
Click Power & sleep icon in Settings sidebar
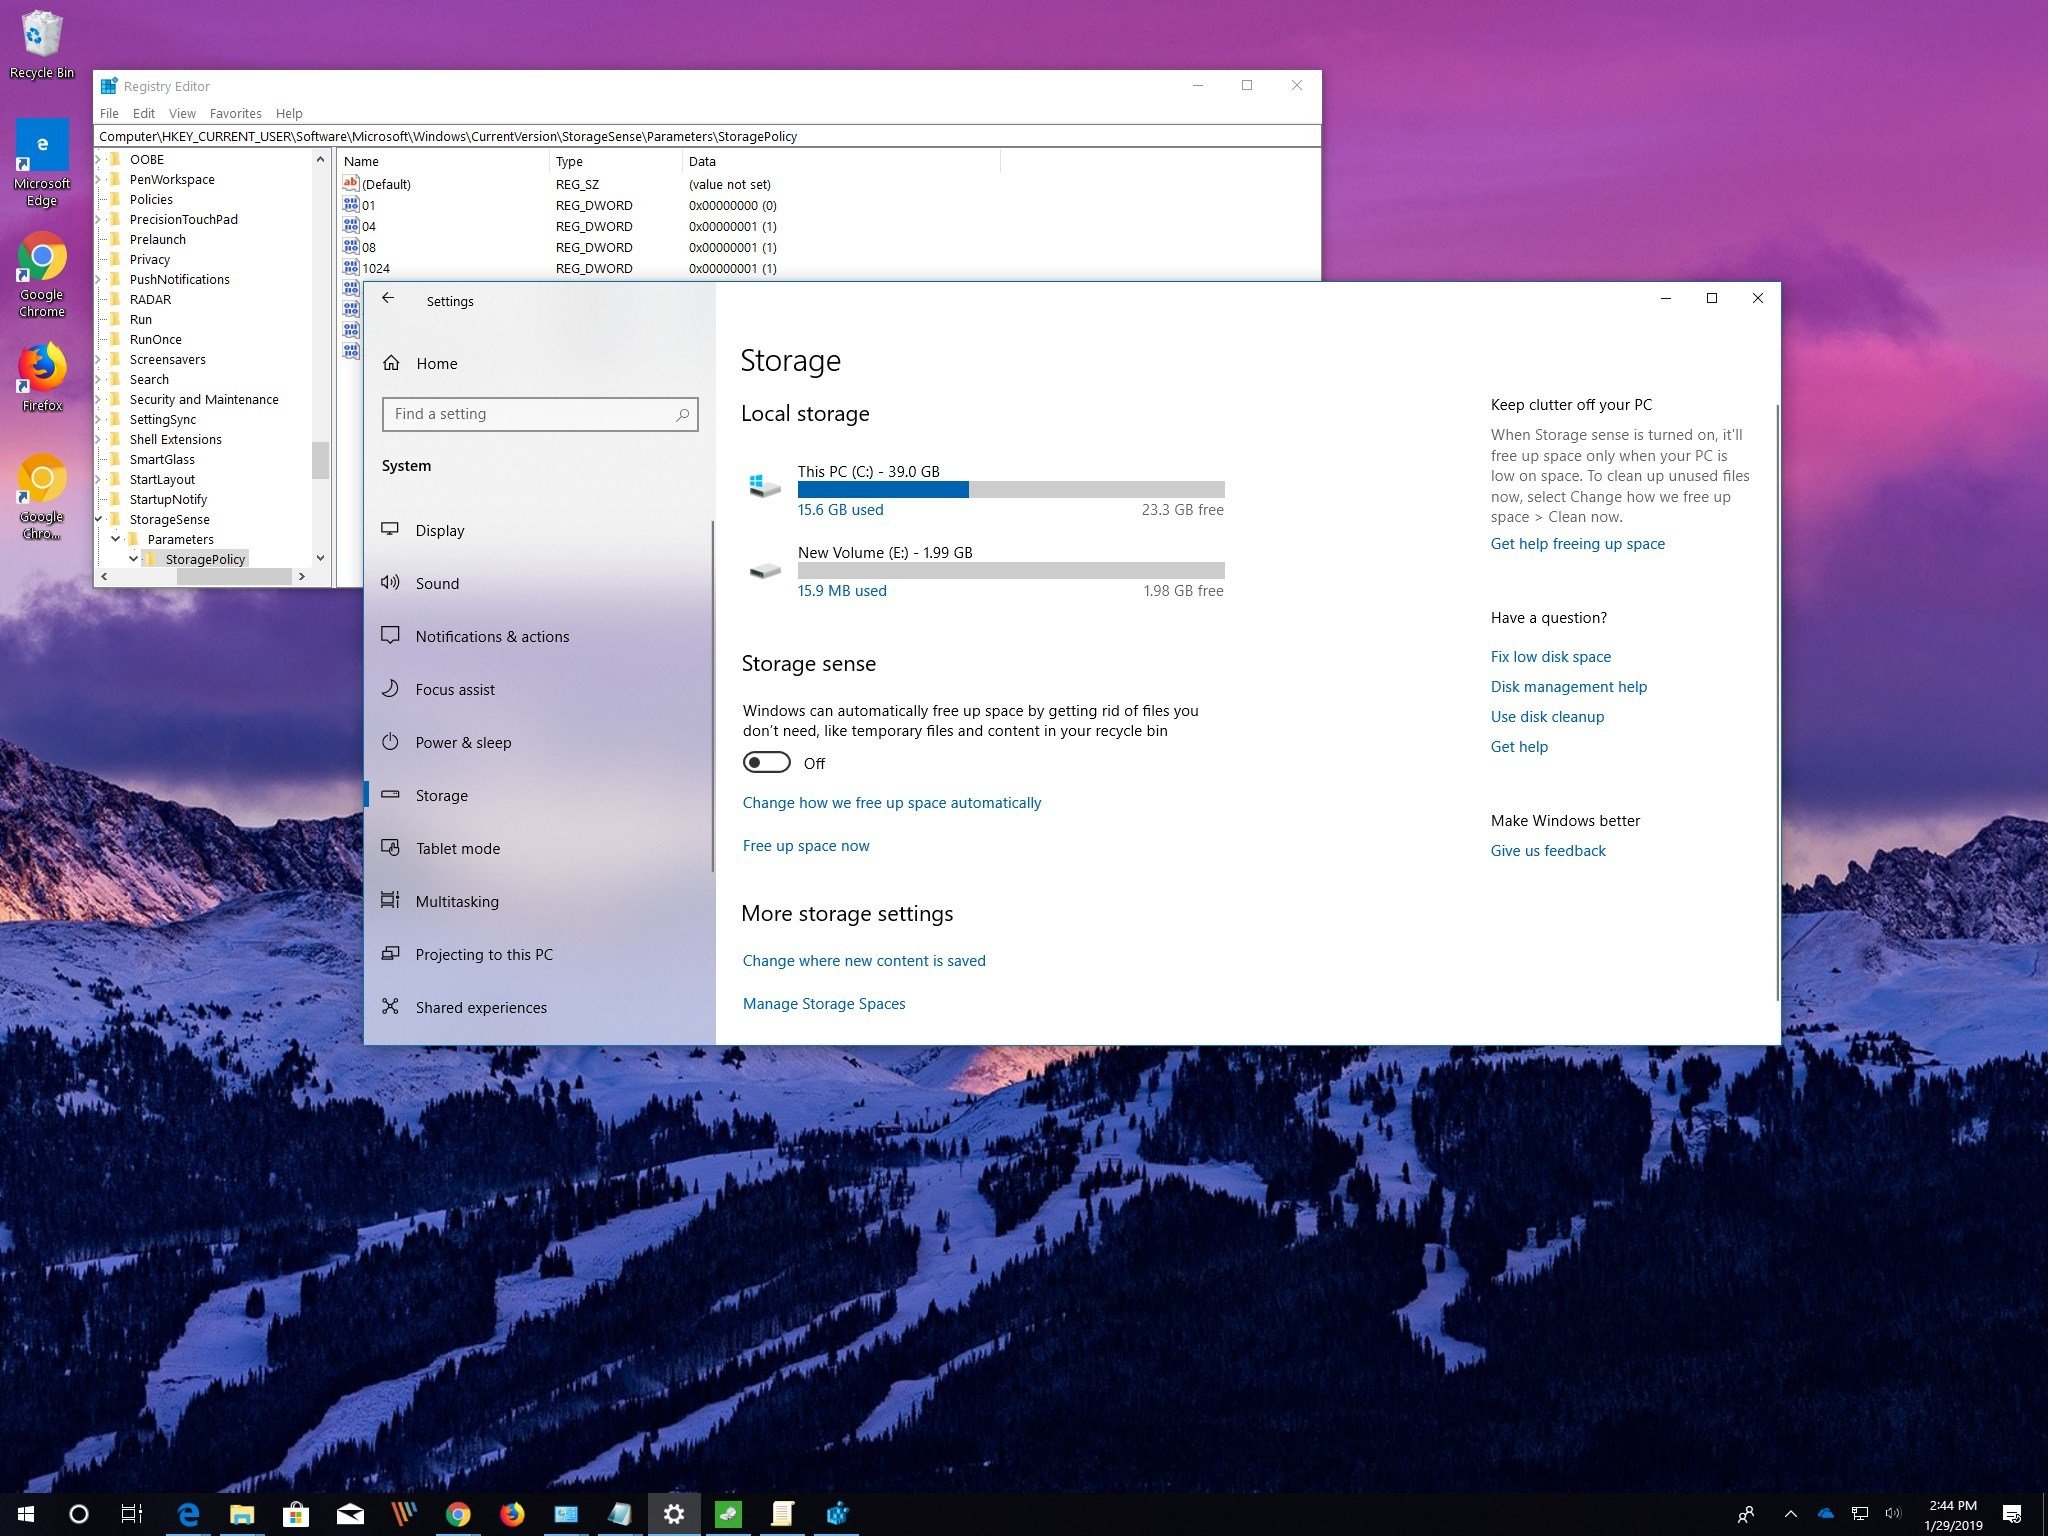(392, 742)
